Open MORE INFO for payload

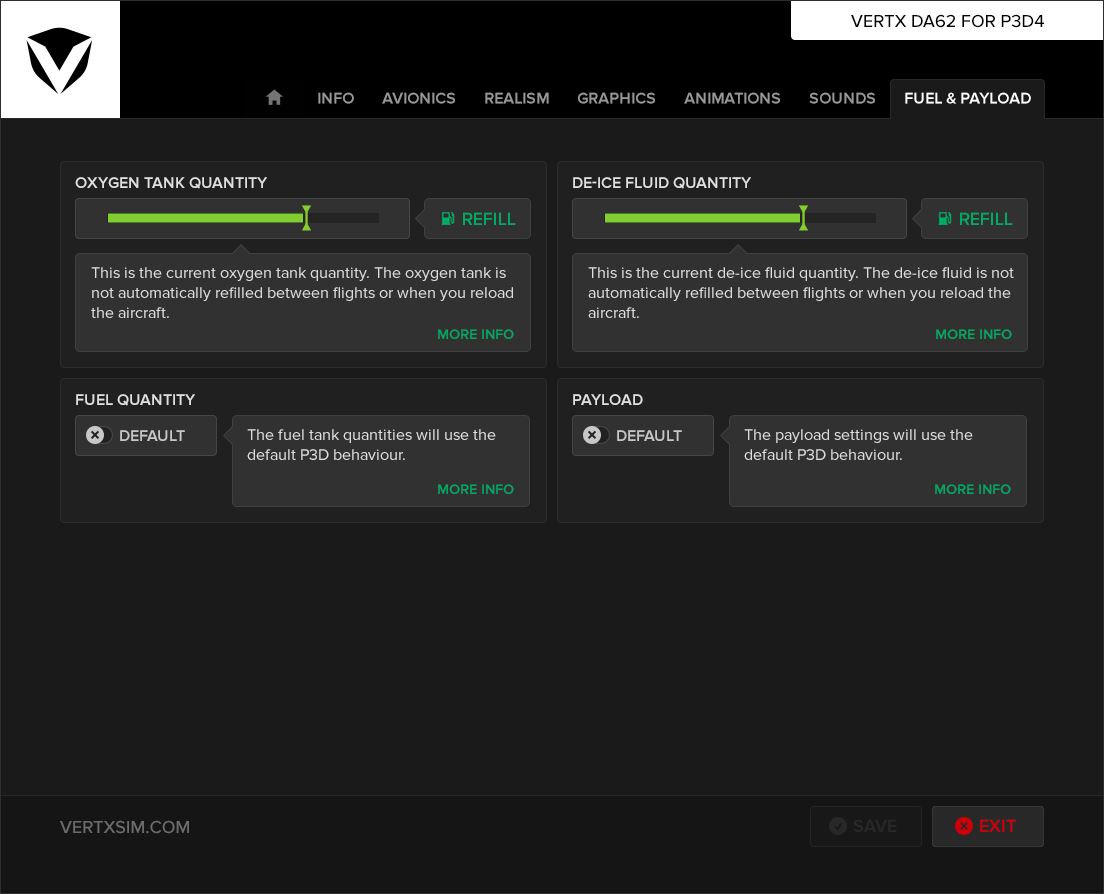(x=972, y=489)
